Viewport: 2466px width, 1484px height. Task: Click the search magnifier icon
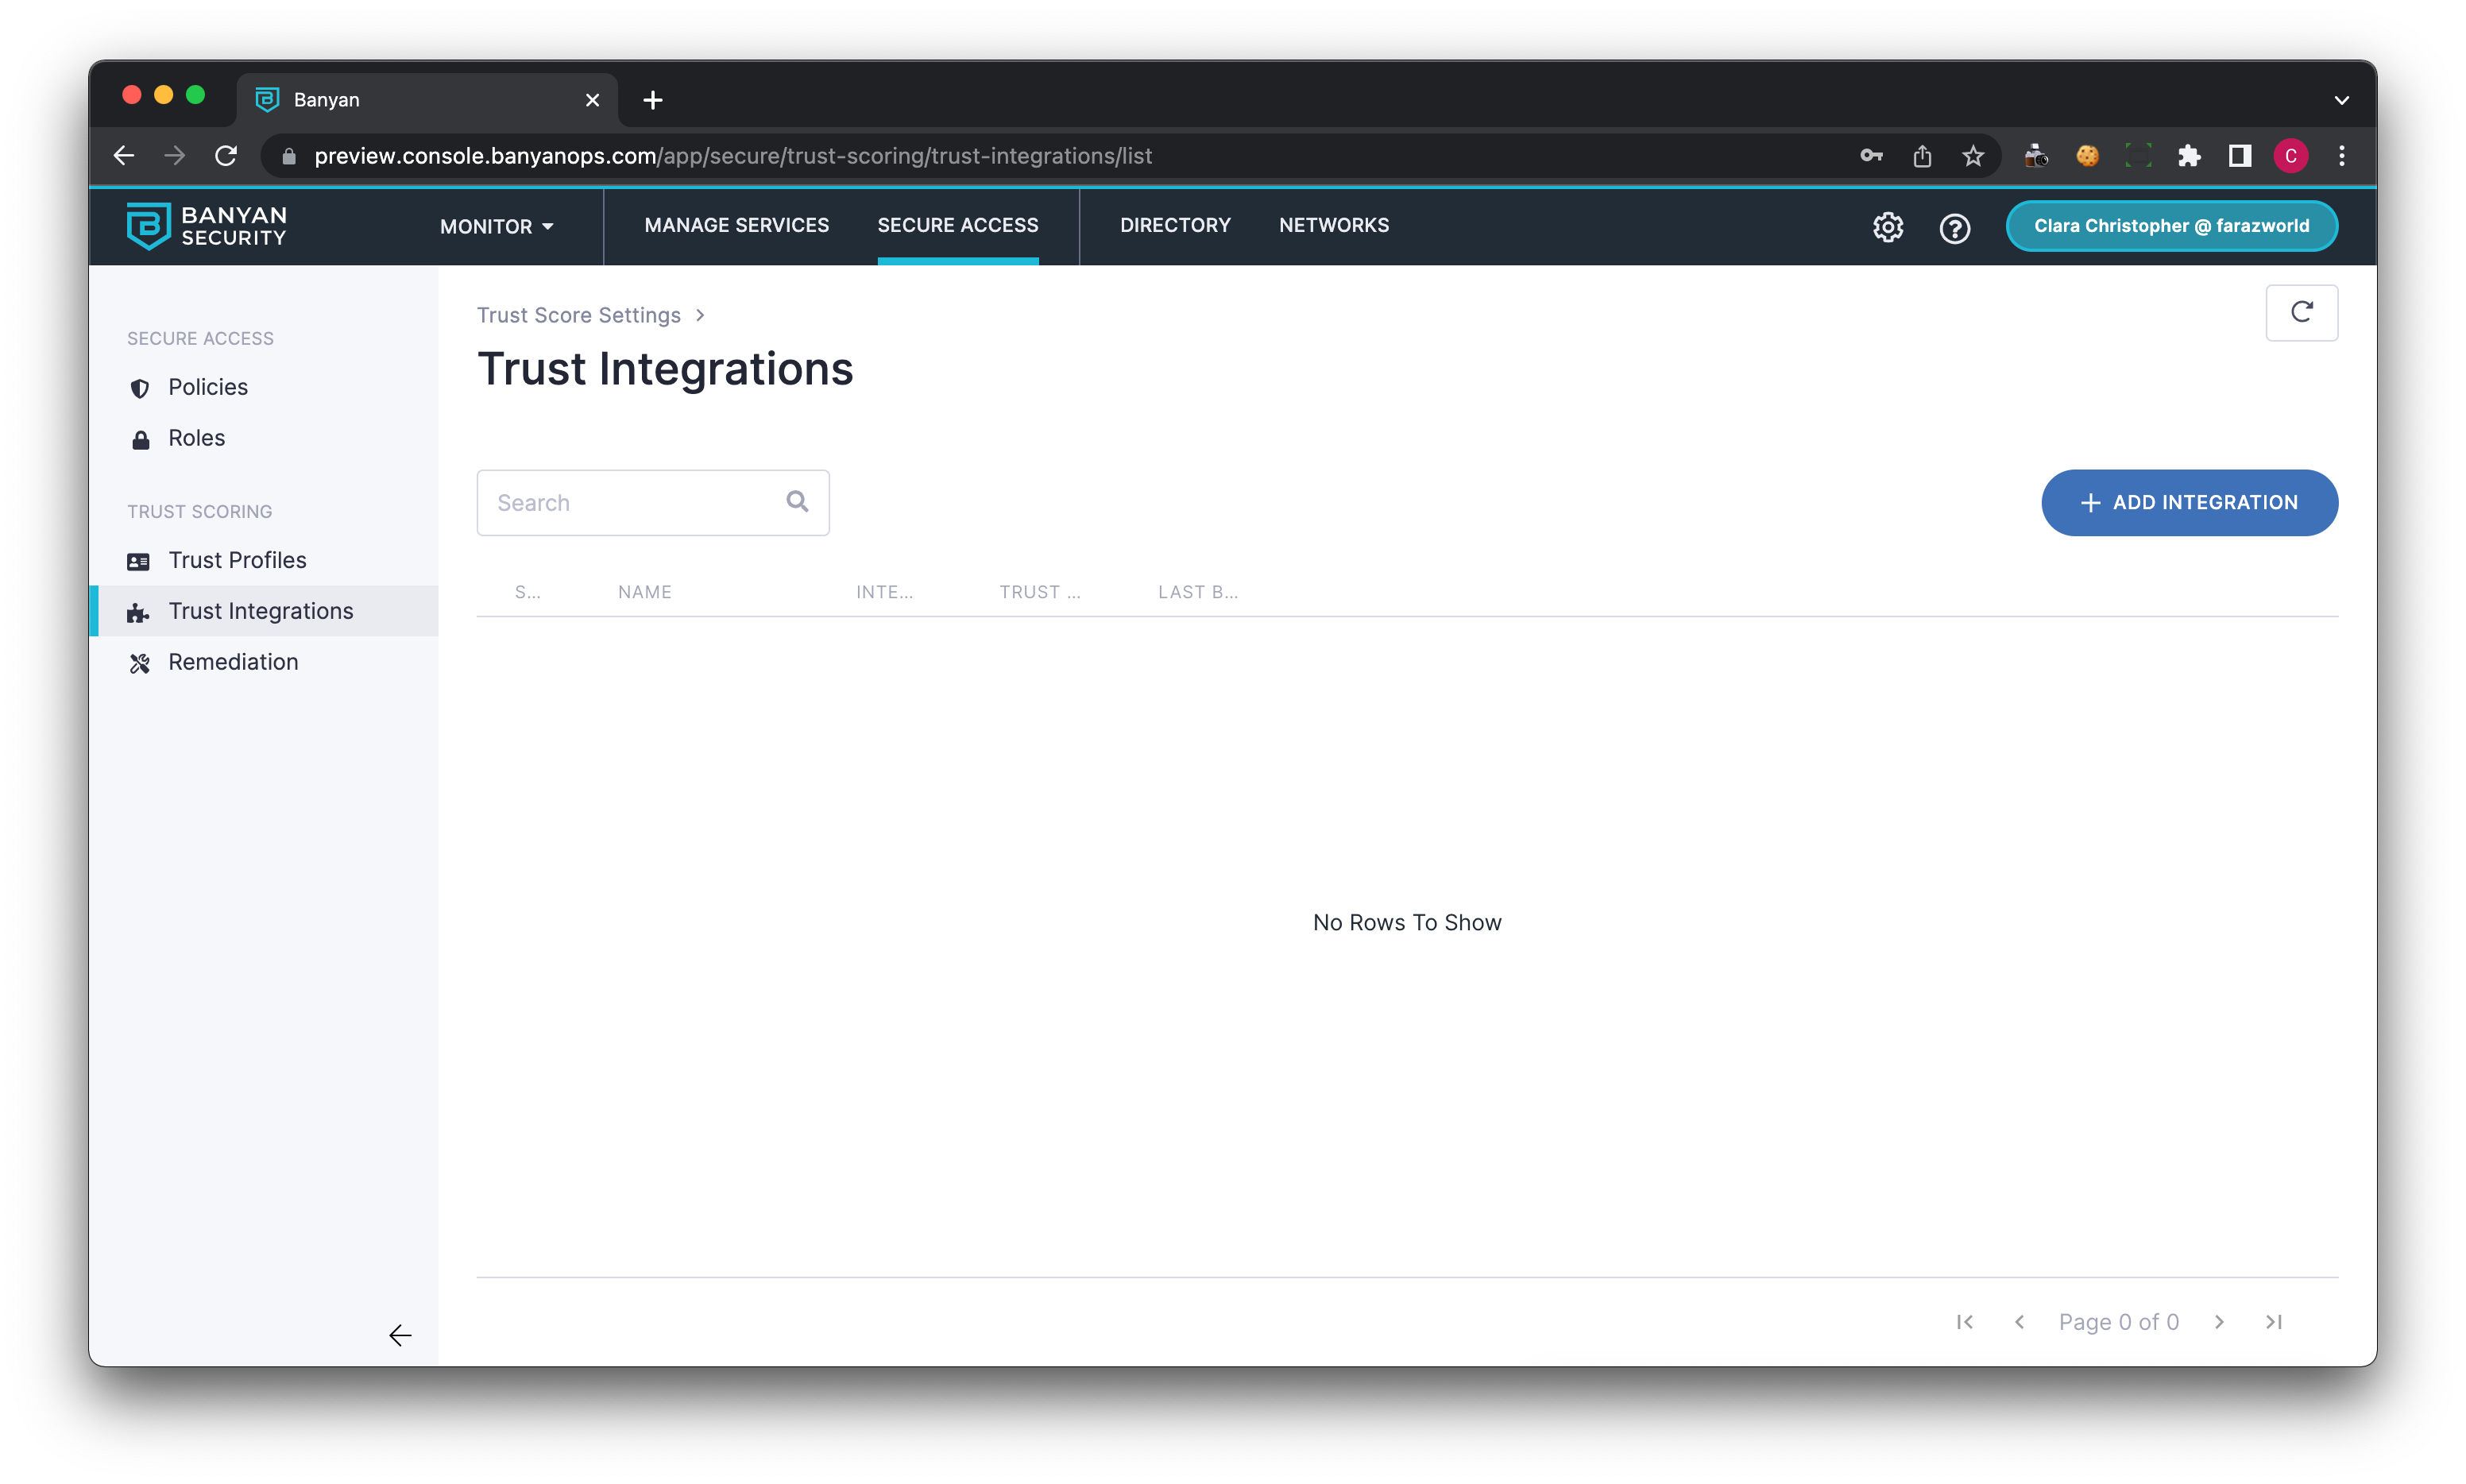[x=797, y=501]
